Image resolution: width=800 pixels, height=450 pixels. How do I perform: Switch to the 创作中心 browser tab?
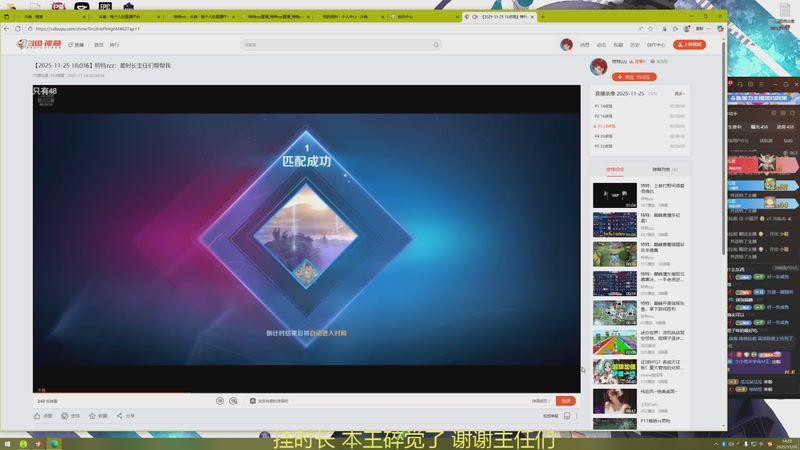(423, 17)
